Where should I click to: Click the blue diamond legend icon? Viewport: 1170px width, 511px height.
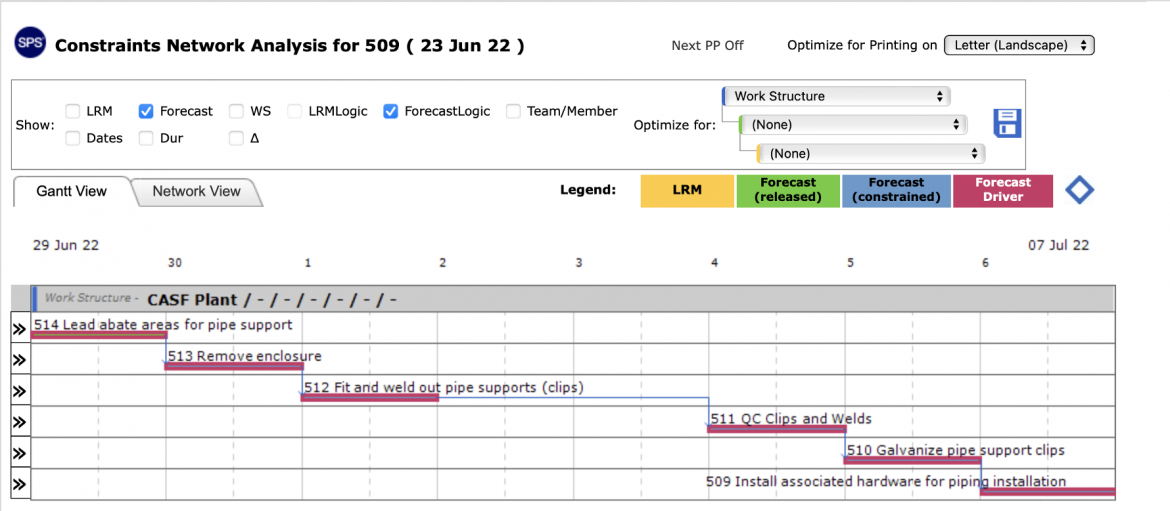1079,191
